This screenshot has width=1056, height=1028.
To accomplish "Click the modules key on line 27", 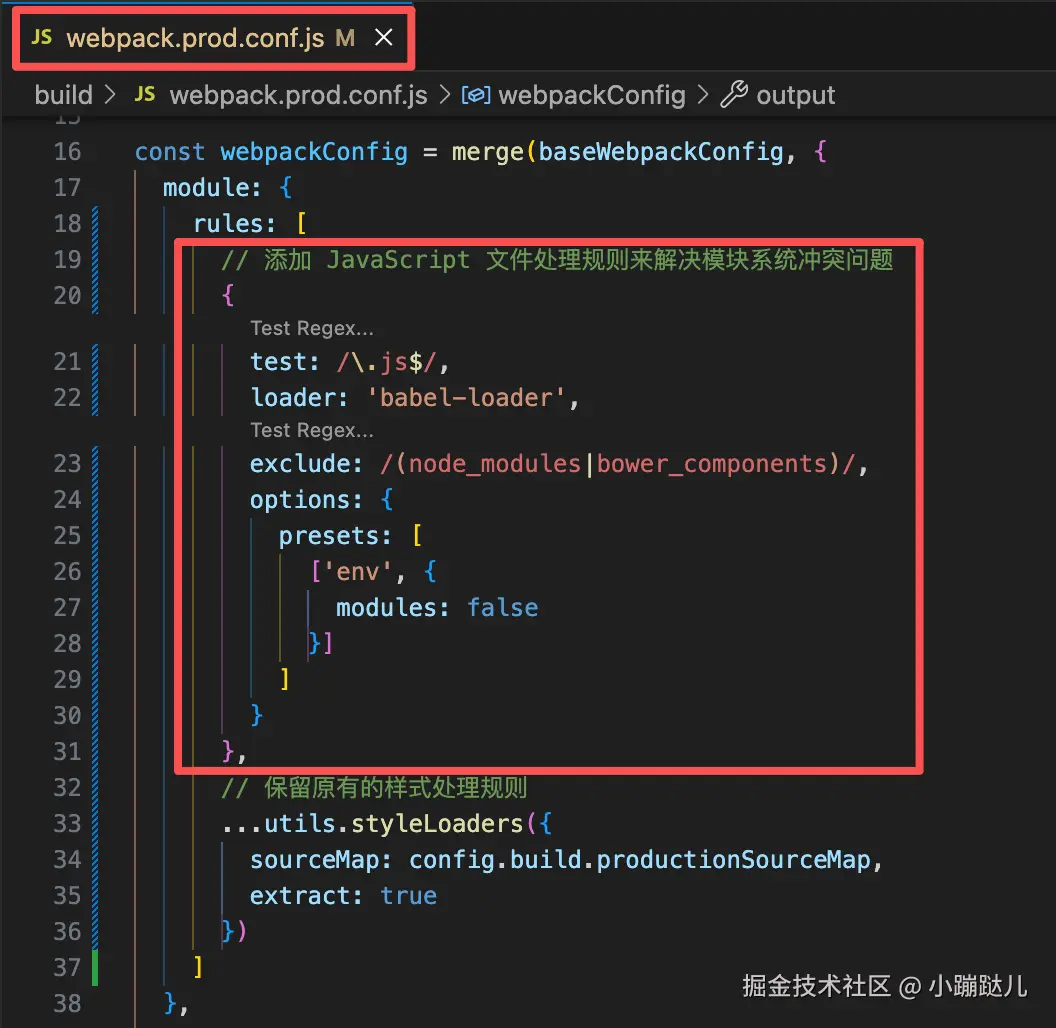I will coord(385,608).
